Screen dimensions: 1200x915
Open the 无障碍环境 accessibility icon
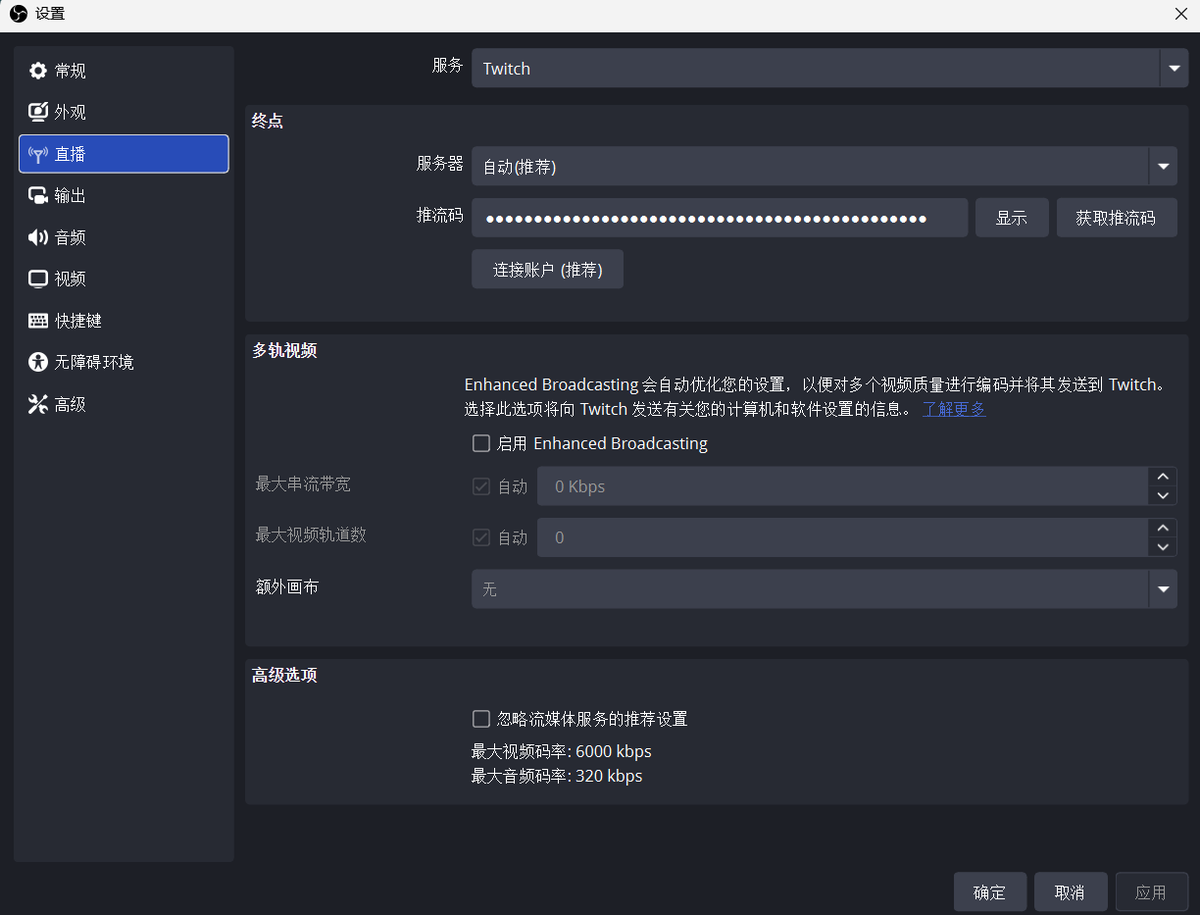click(37, 362)
